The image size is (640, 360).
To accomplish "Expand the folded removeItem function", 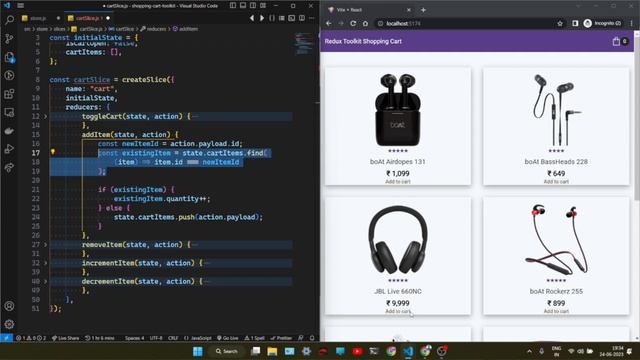I will point(45,245).
